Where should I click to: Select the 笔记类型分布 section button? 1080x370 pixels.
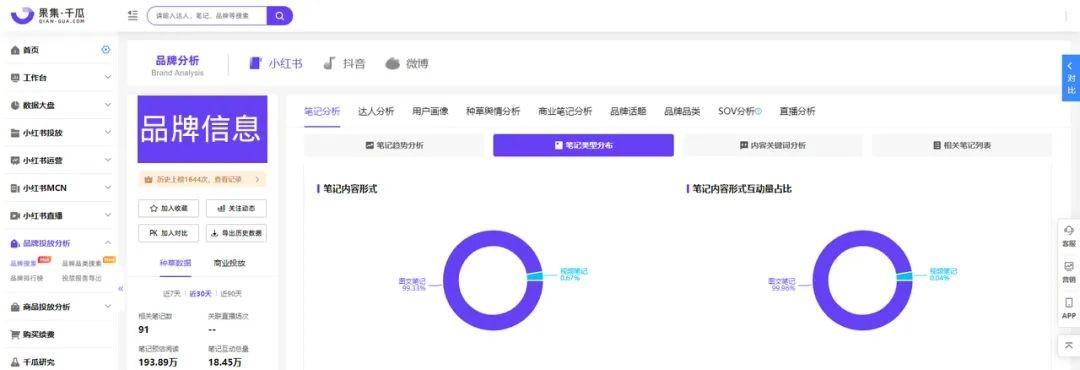pyautogui.click(x=583, y=145)
